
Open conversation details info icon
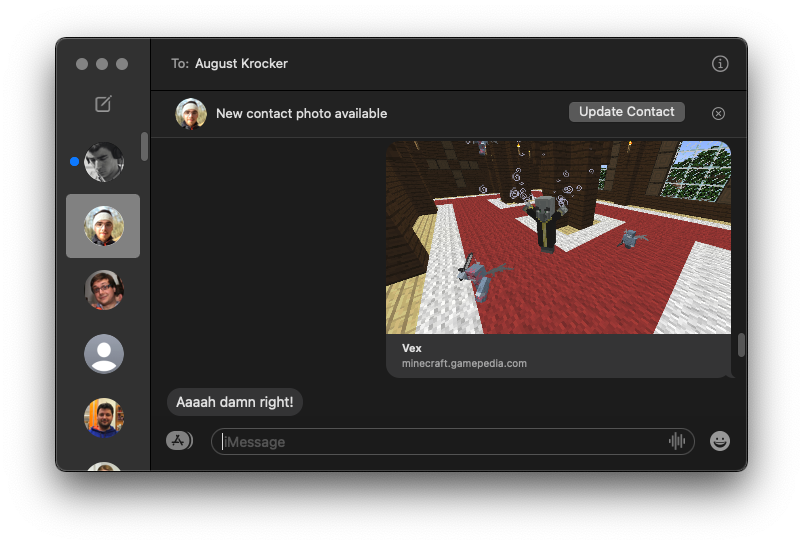720,63
